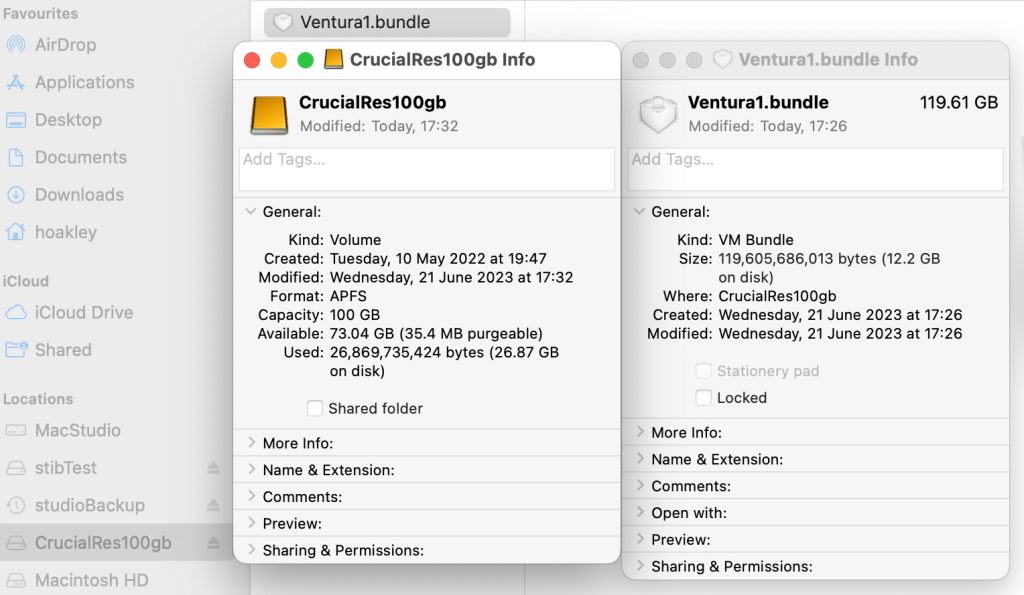Tick the Locked checkbox for Ventura1.bundle

point(704,397)
